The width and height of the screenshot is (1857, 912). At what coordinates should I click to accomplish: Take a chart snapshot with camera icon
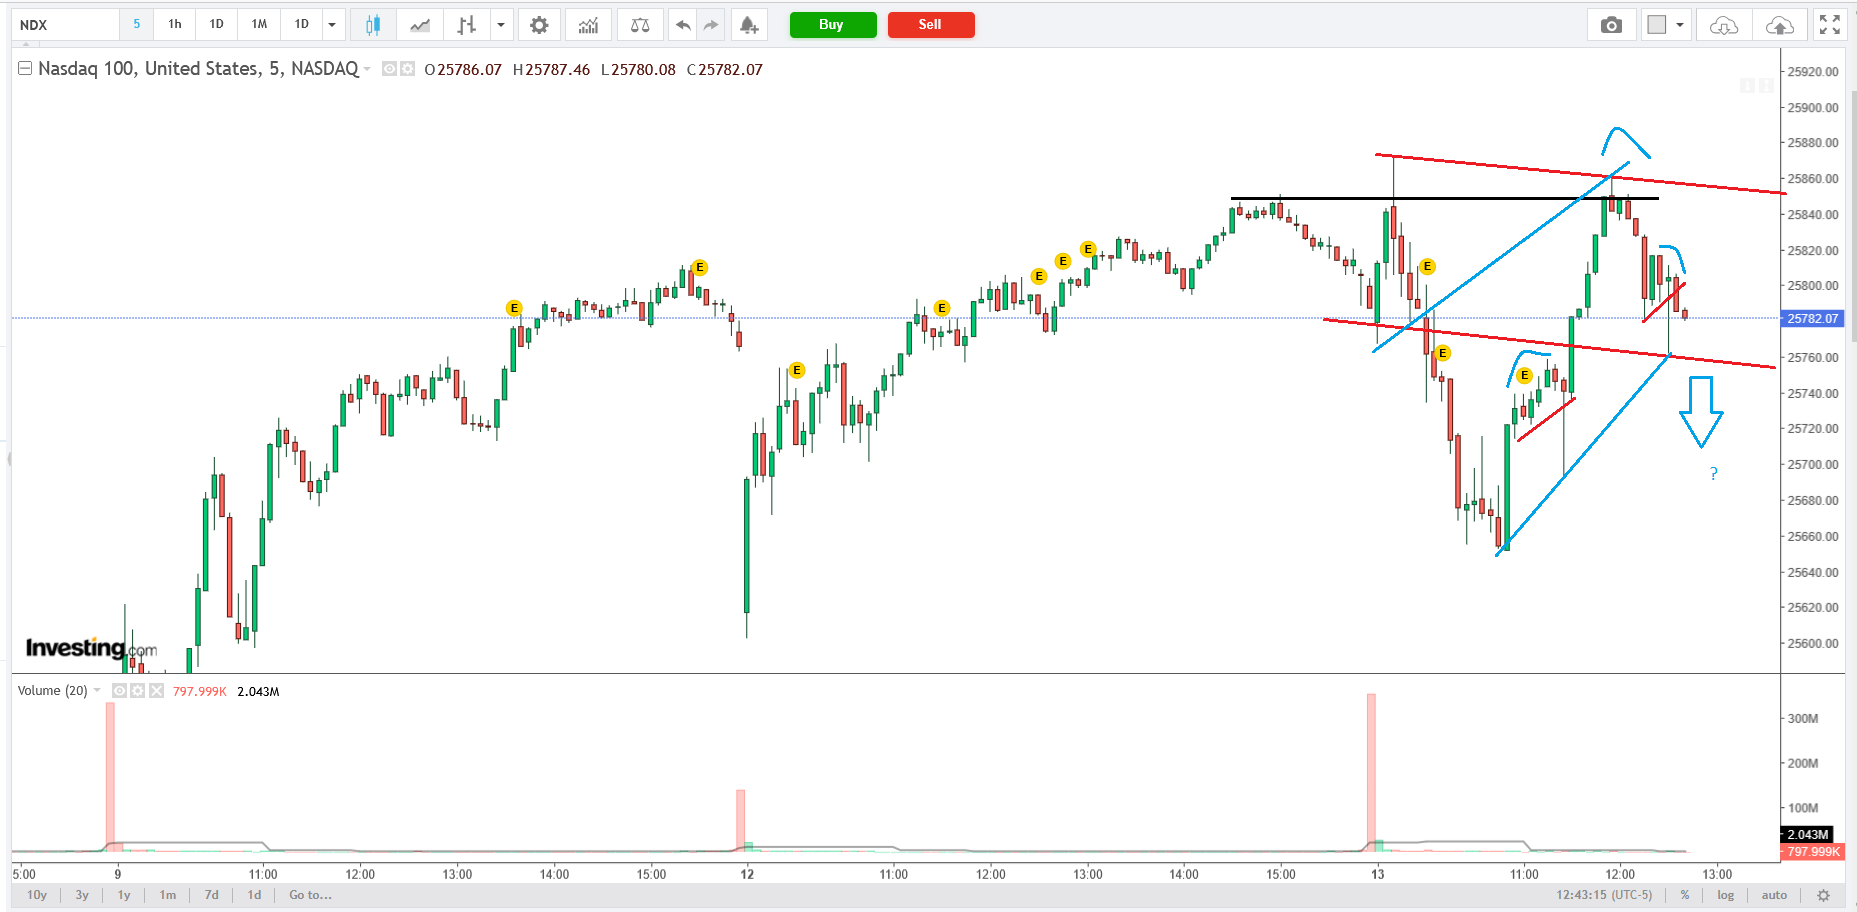click(1611, 25)
